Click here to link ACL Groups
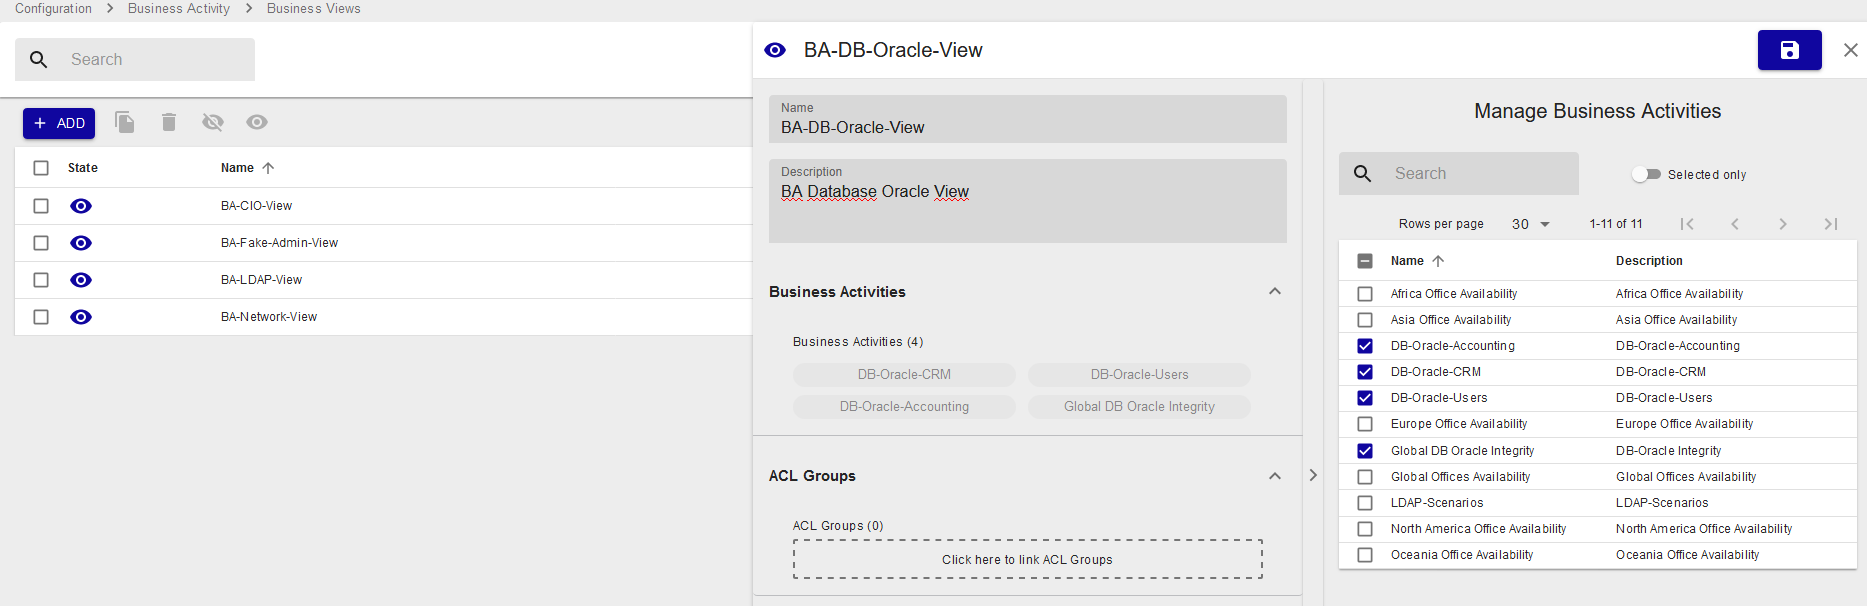The width and height of the screenshot is (1867, 606). (1027, 559)
